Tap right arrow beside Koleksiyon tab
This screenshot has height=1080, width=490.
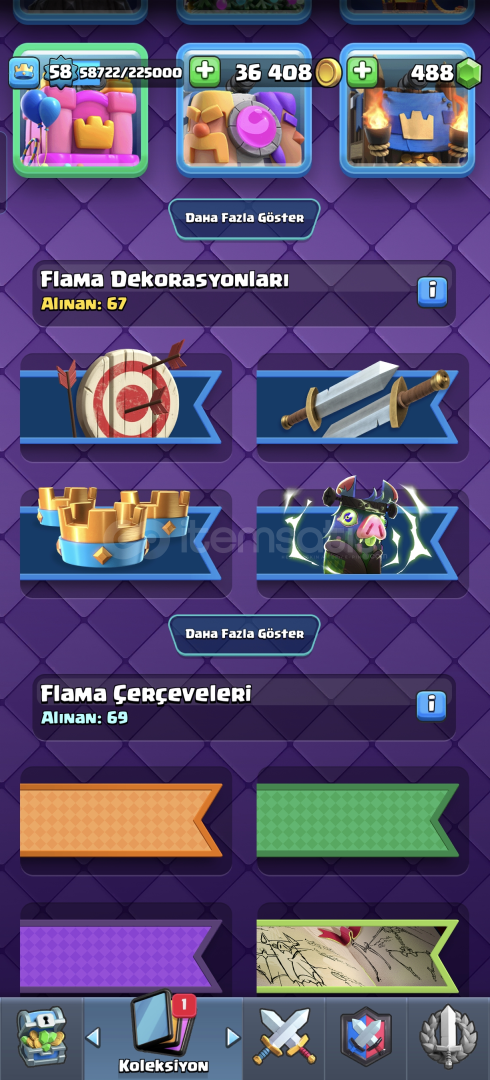(234, 1037)
